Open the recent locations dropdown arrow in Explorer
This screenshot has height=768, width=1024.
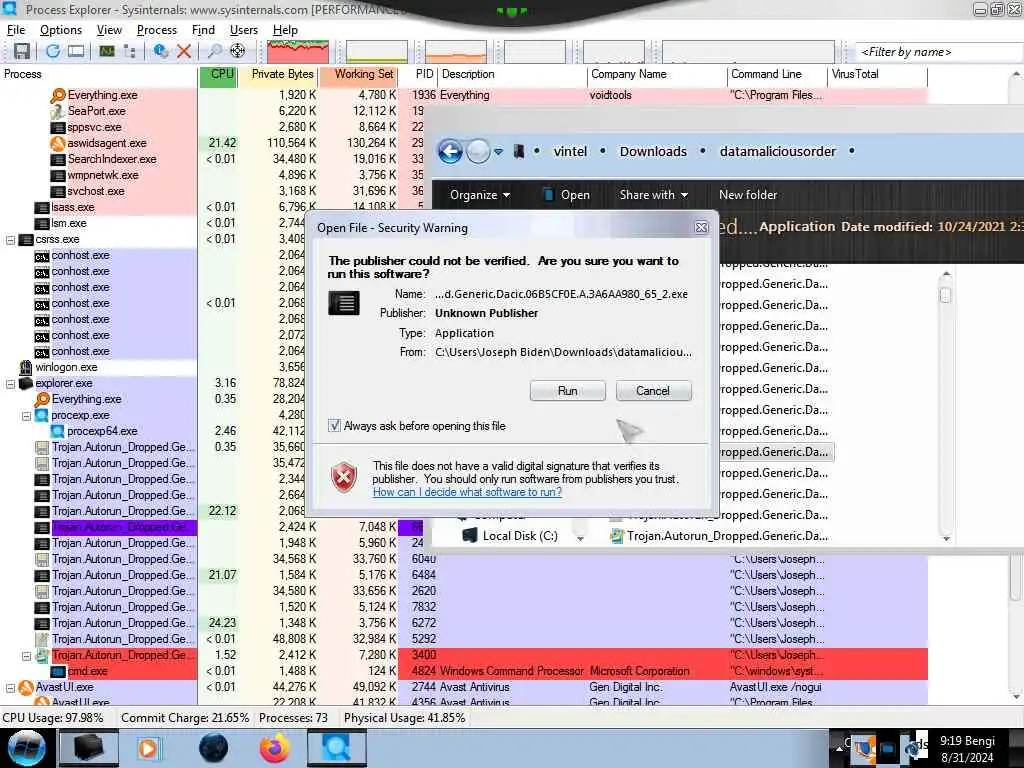pos(498,152)
